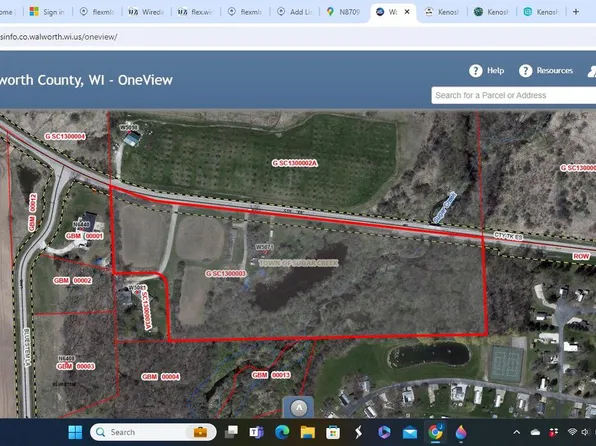
Task: Close the active OneView browser tab
Action: [x=407, y=12]
